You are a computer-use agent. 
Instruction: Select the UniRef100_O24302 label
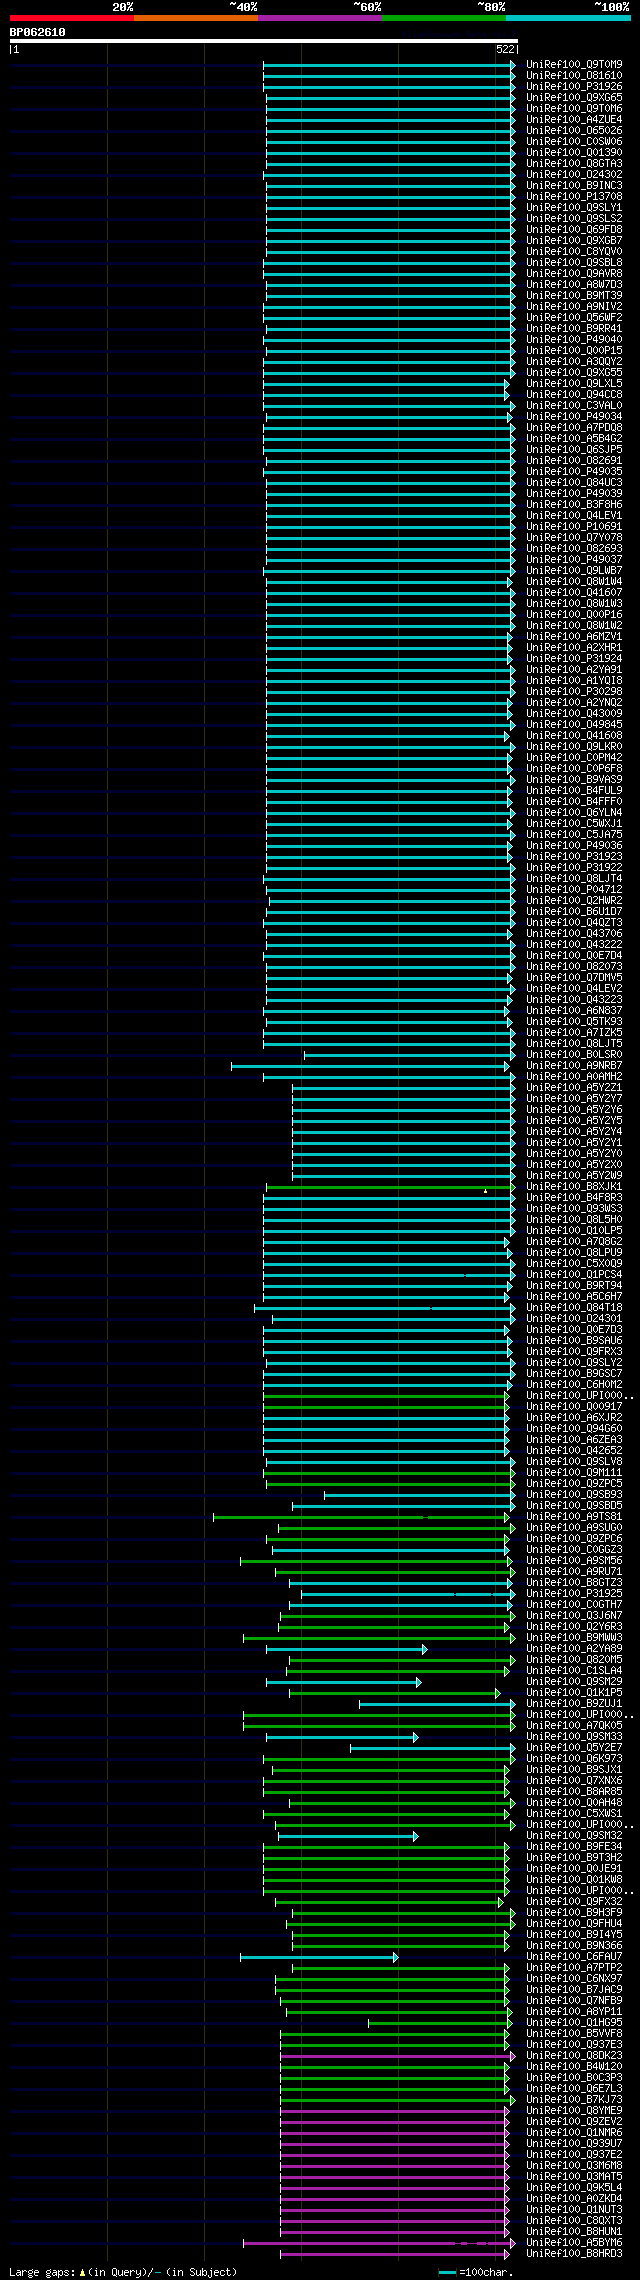pos(574,175)
